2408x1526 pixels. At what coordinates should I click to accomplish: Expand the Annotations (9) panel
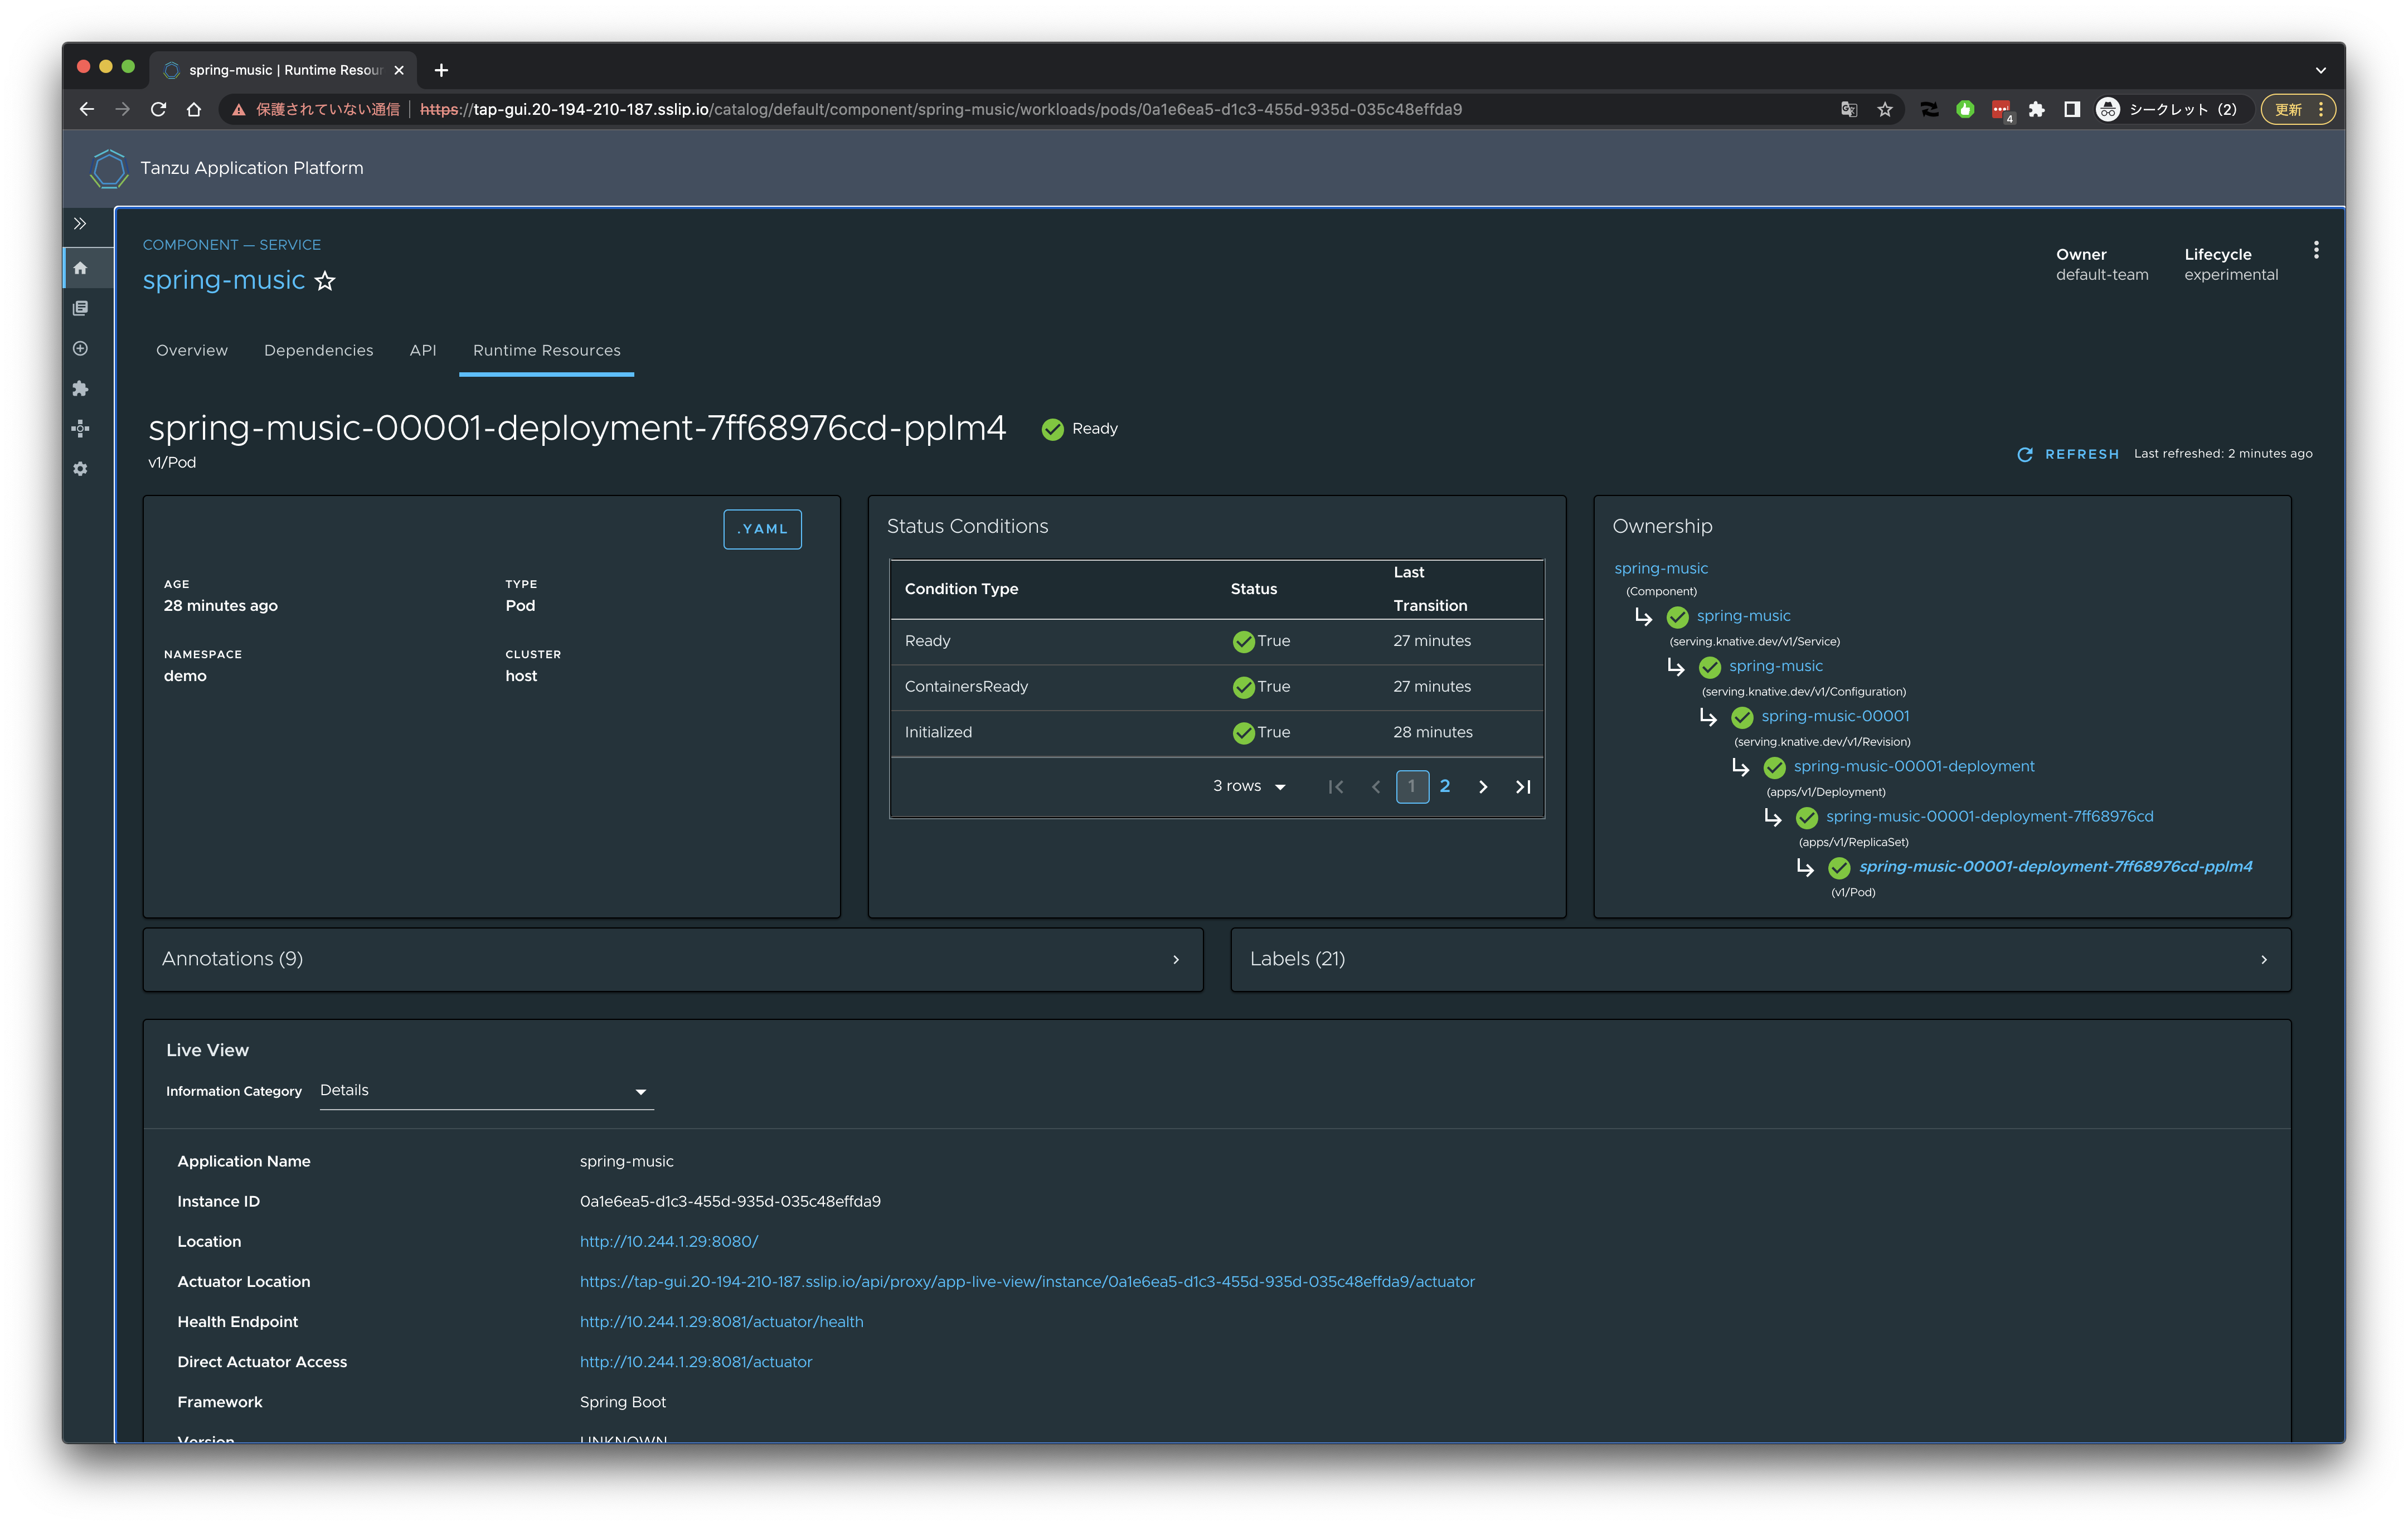tap(672, 960)
